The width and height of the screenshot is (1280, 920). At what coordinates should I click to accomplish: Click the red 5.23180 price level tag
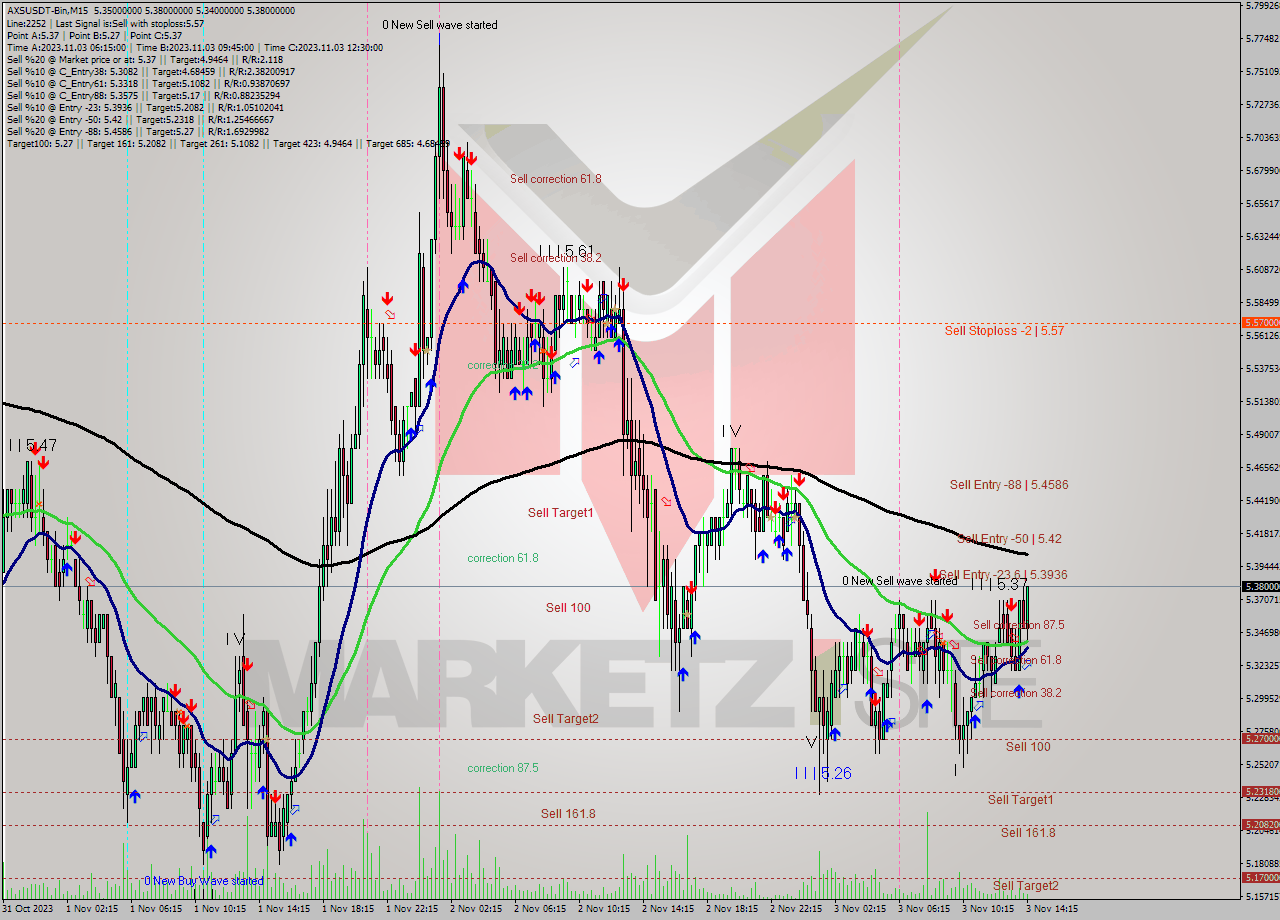pos(1260,792)
